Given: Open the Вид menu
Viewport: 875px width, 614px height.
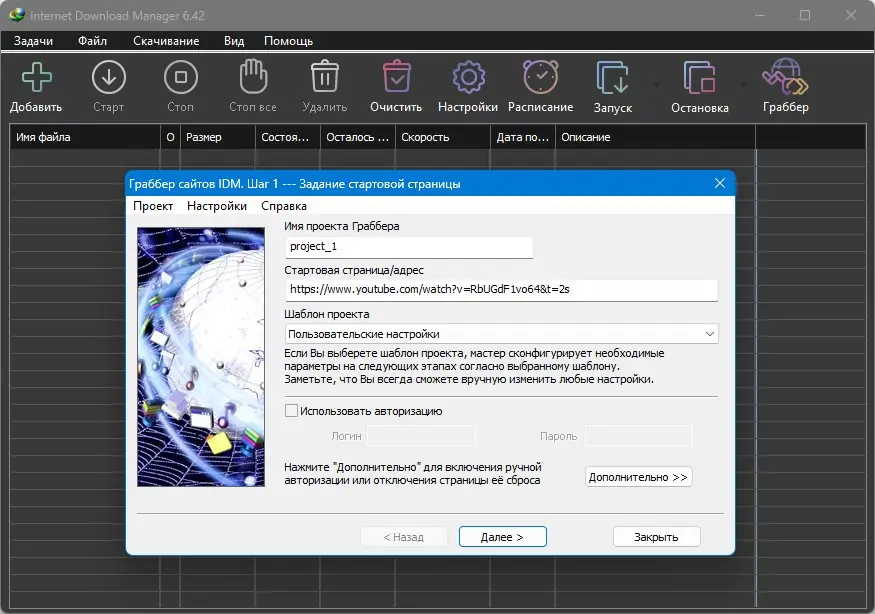Looking at the screenshot, I should click(234, 41).
